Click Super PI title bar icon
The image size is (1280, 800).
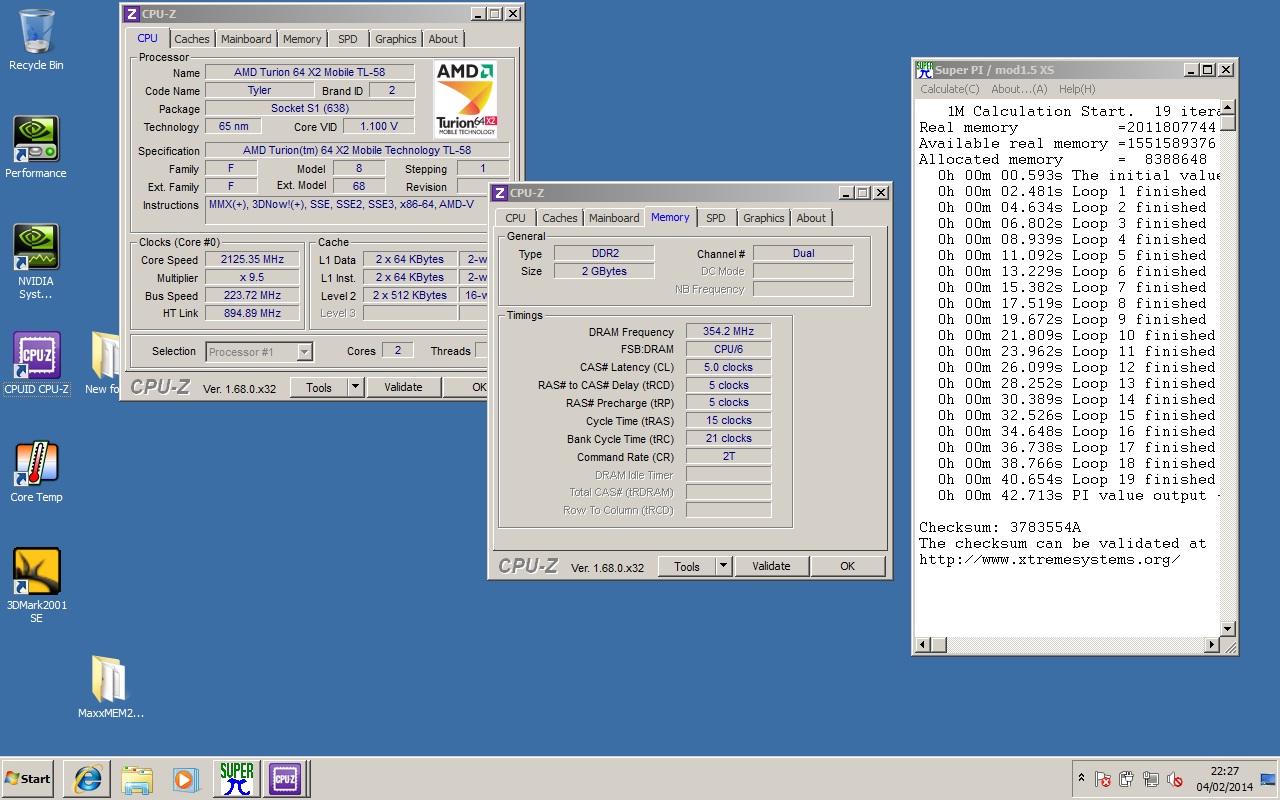(x=924, y=69)
